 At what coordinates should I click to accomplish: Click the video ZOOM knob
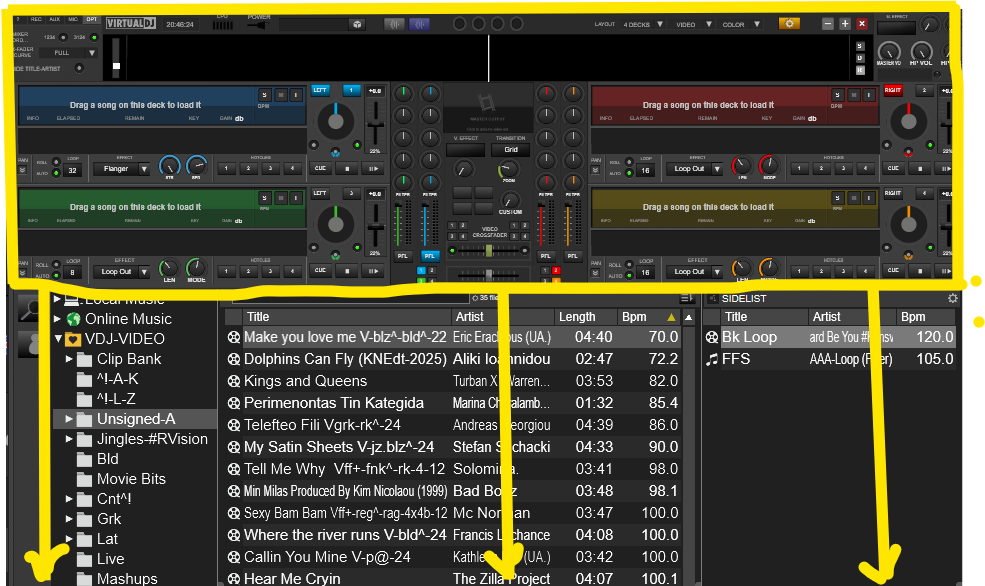(x=508, y=169)
